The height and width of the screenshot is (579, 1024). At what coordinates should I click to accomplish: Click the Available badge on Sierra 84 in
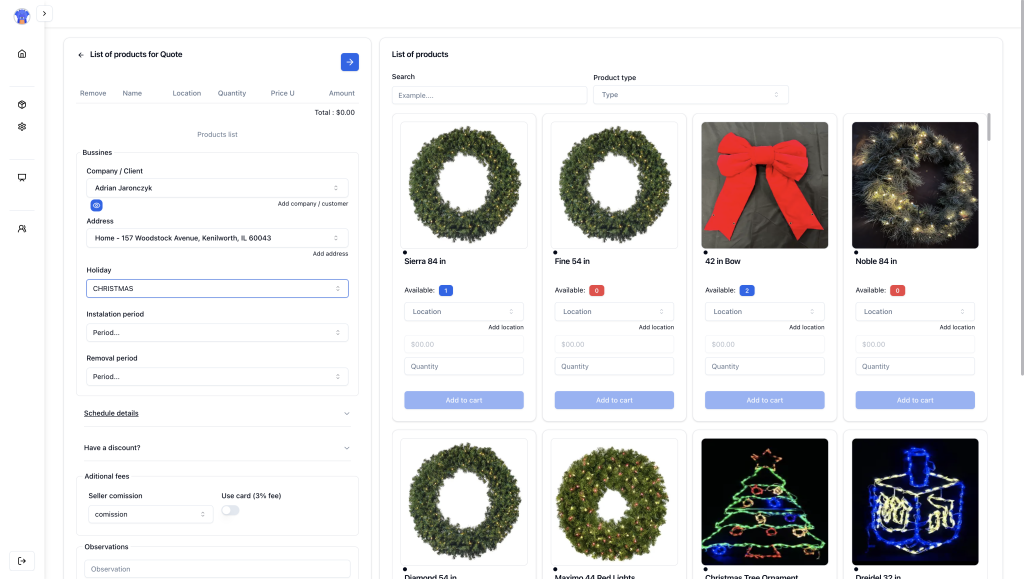[446, 290]
